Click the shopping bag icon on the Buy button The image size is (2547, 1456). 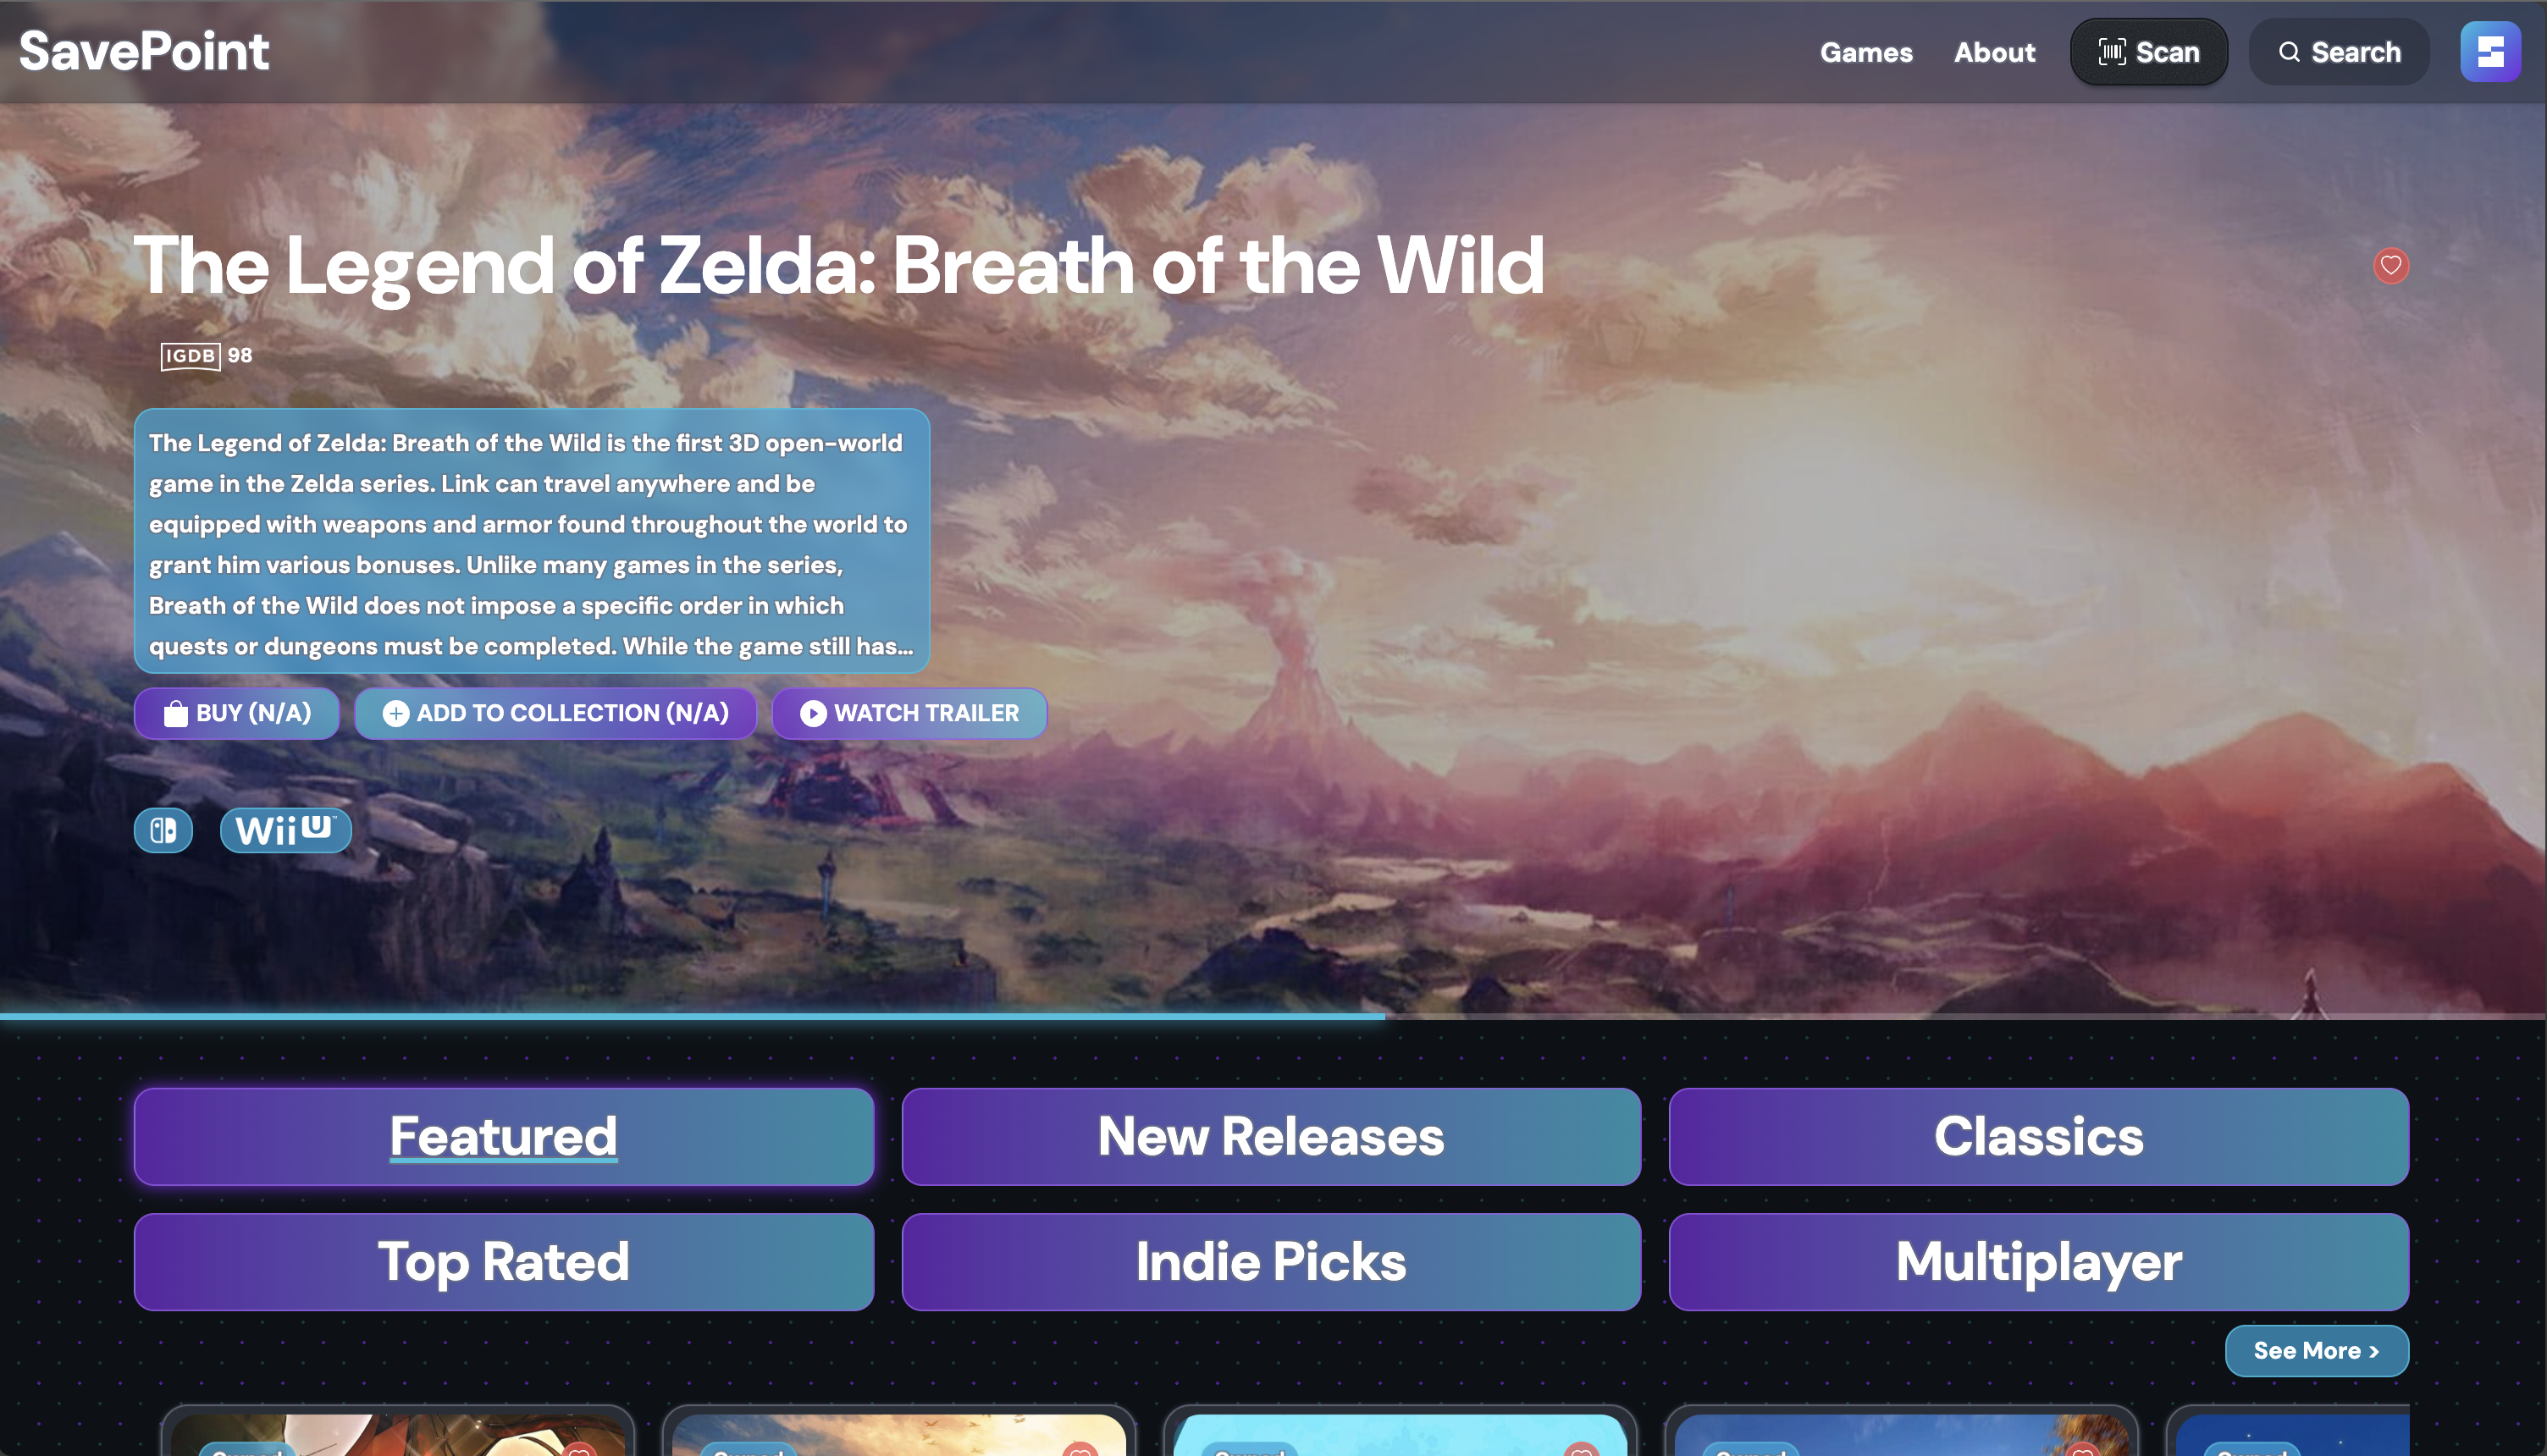175,713
